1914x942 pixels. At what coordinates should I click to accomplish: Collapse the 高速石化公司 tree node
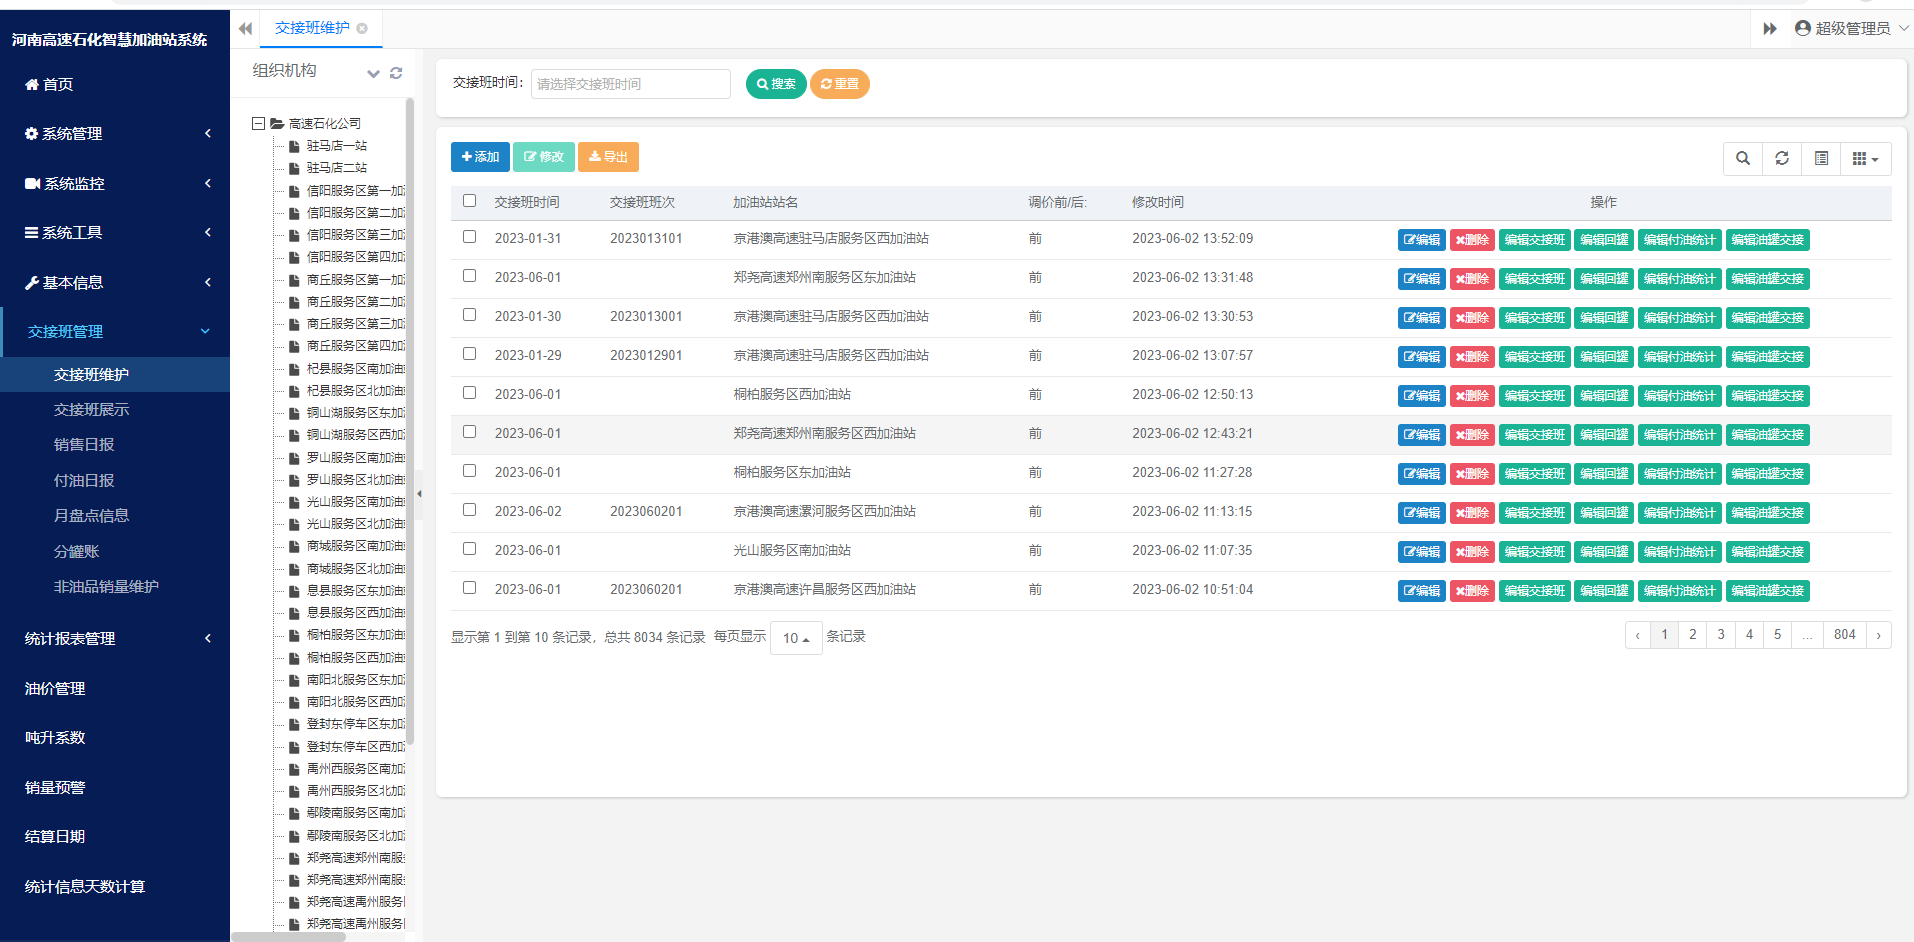click(259, 124)
